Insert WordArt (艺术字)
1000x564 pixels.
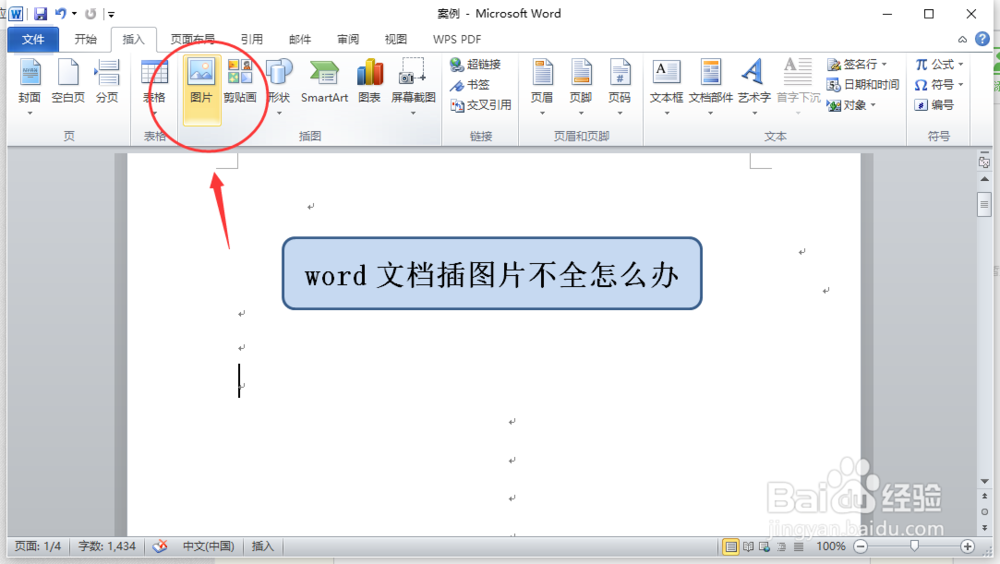pyautogui.click(x=754, y=82)
